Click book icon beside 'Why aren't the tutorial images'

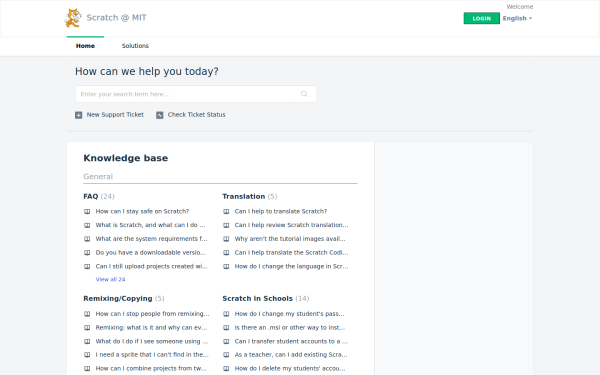click(x=226, y=239)
